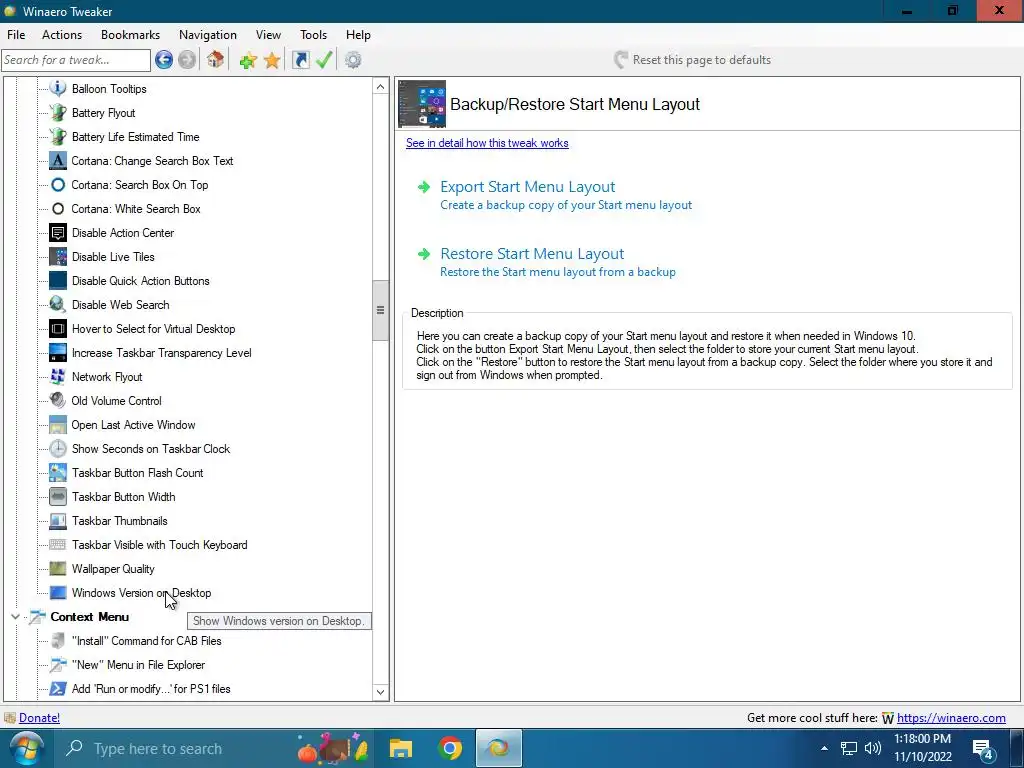Open the Bookmarks menu

tap(131, 35)
